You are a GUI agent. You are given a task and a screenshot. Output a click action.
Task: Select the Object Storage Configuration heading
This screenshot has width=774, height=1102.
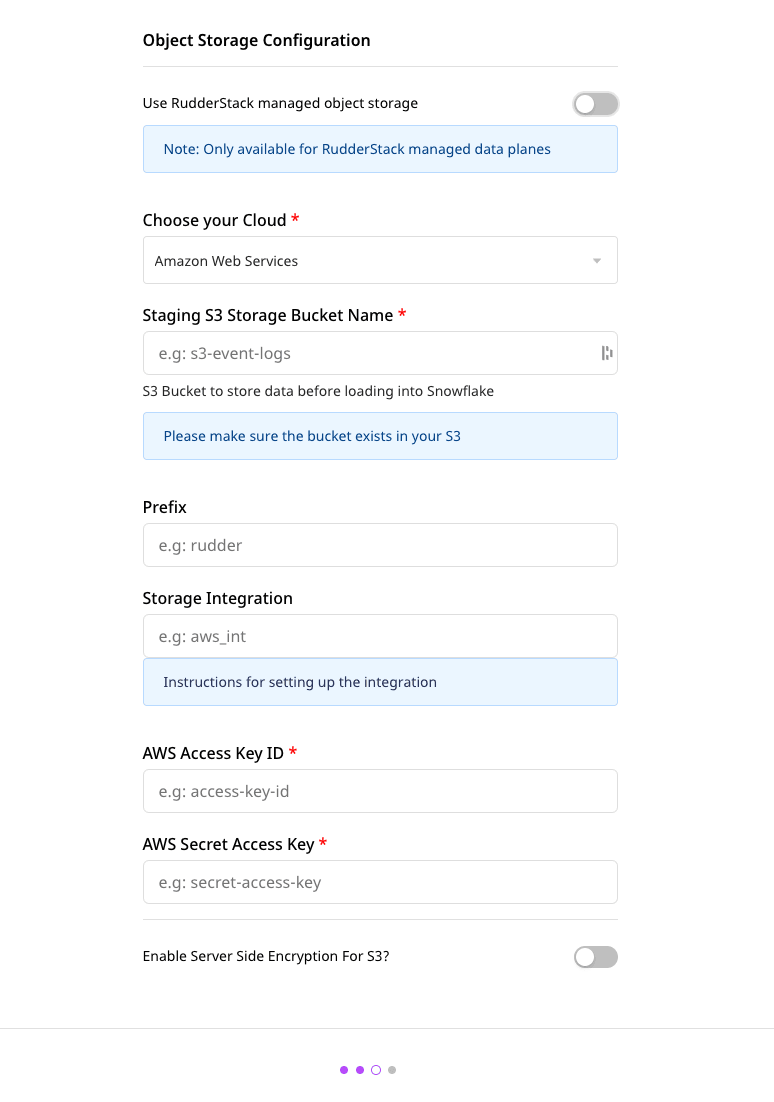tap(257, 40)
